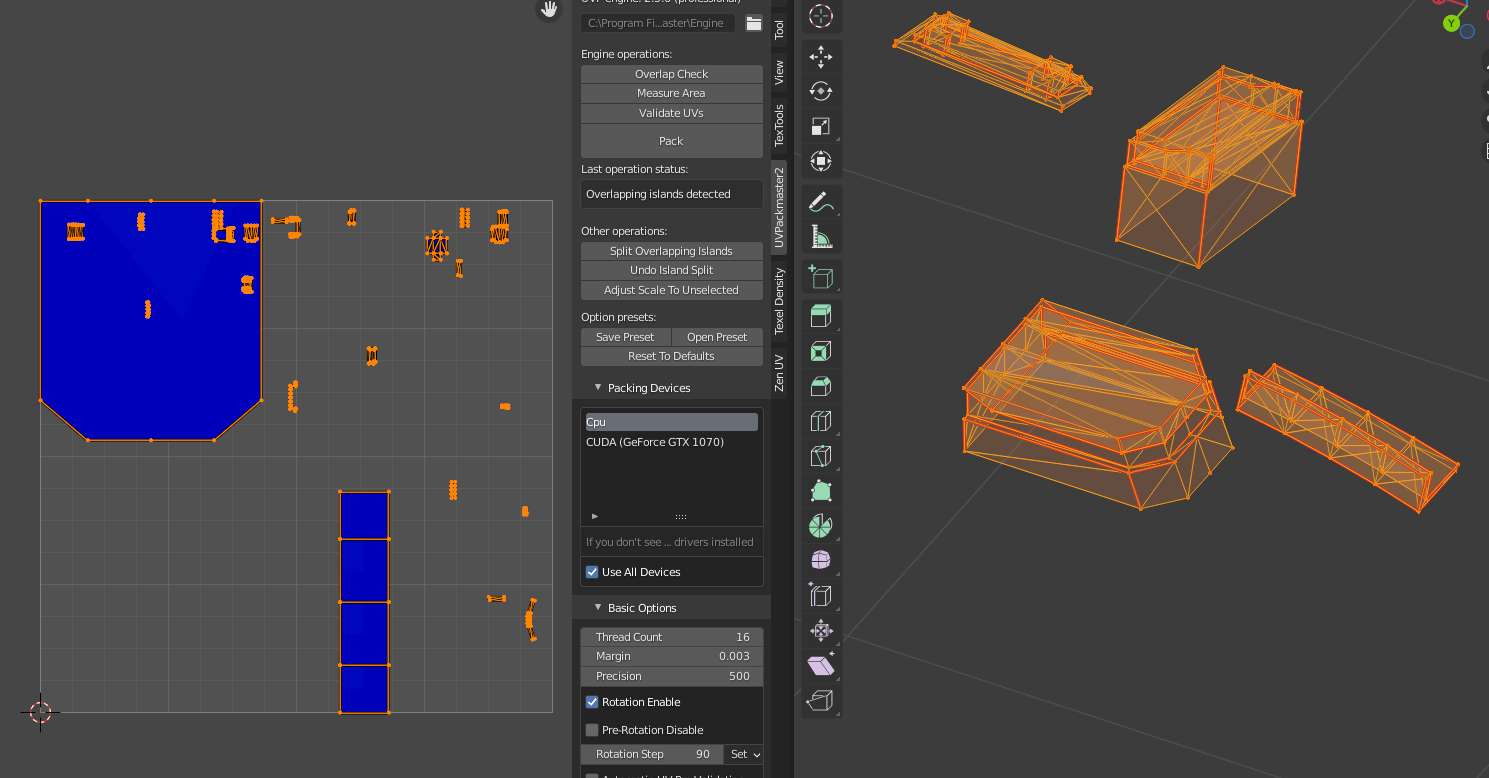Click the Pack button

(x=671, y=141)
